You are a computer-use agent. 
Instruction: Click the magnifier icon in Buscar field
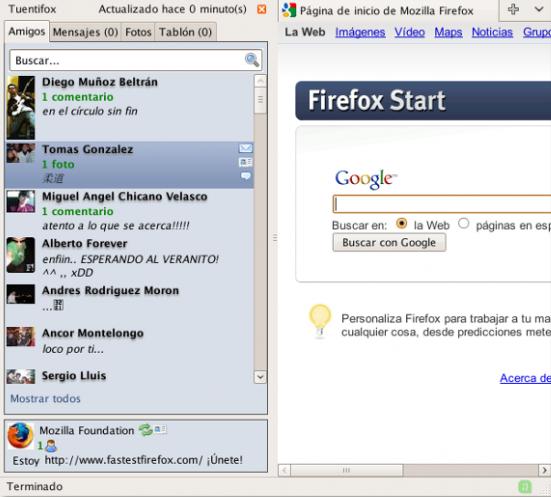pos(252,60)
